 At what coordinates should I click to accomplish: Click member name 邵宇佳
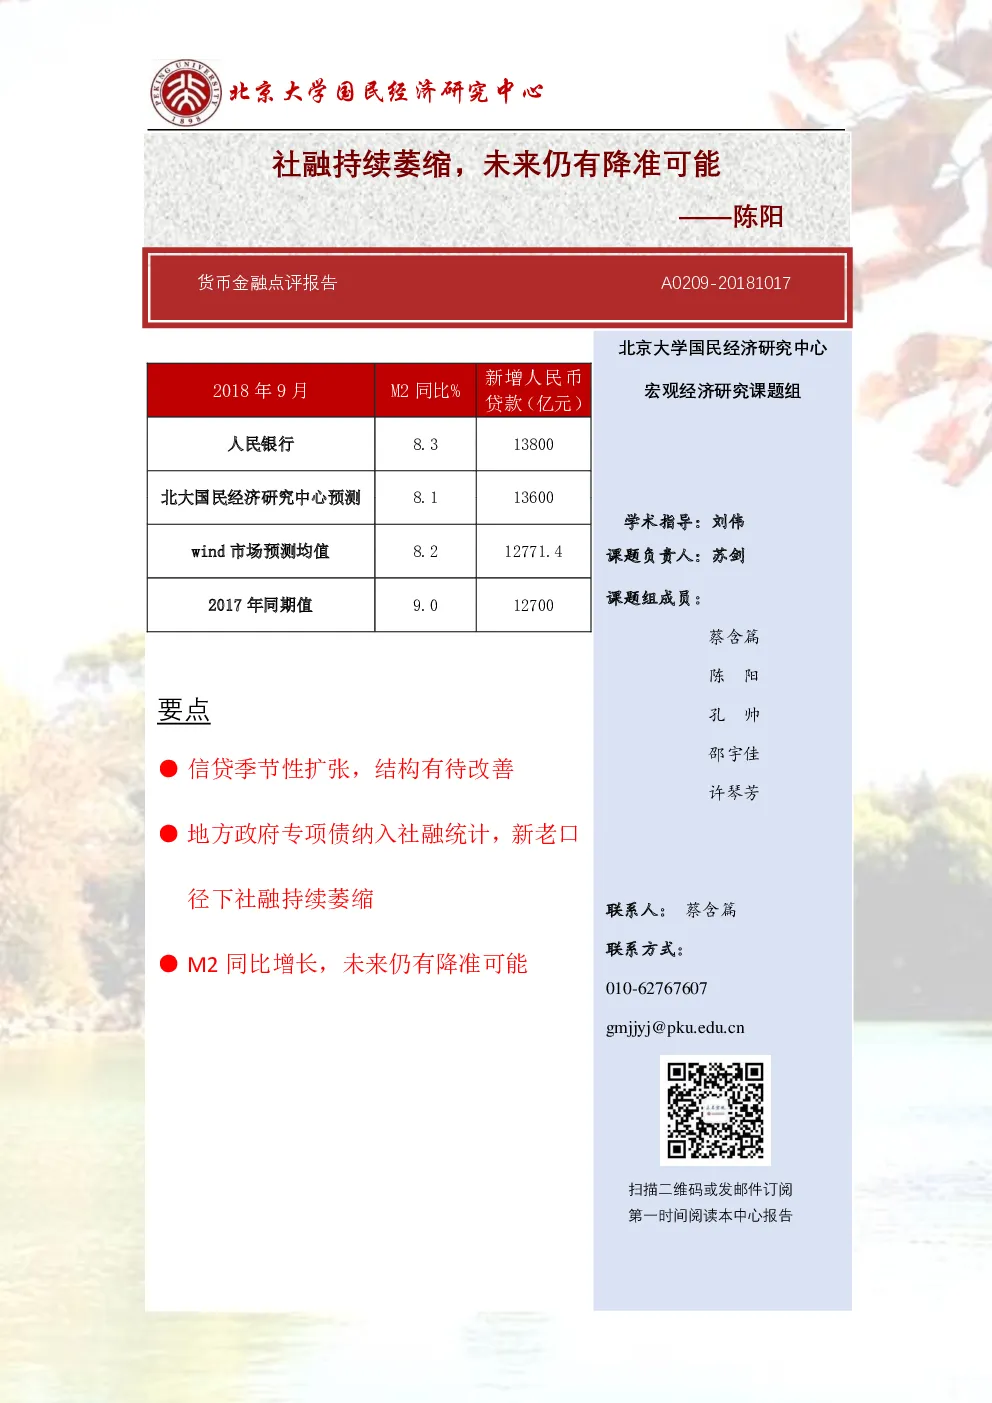[x=734, y=754]
